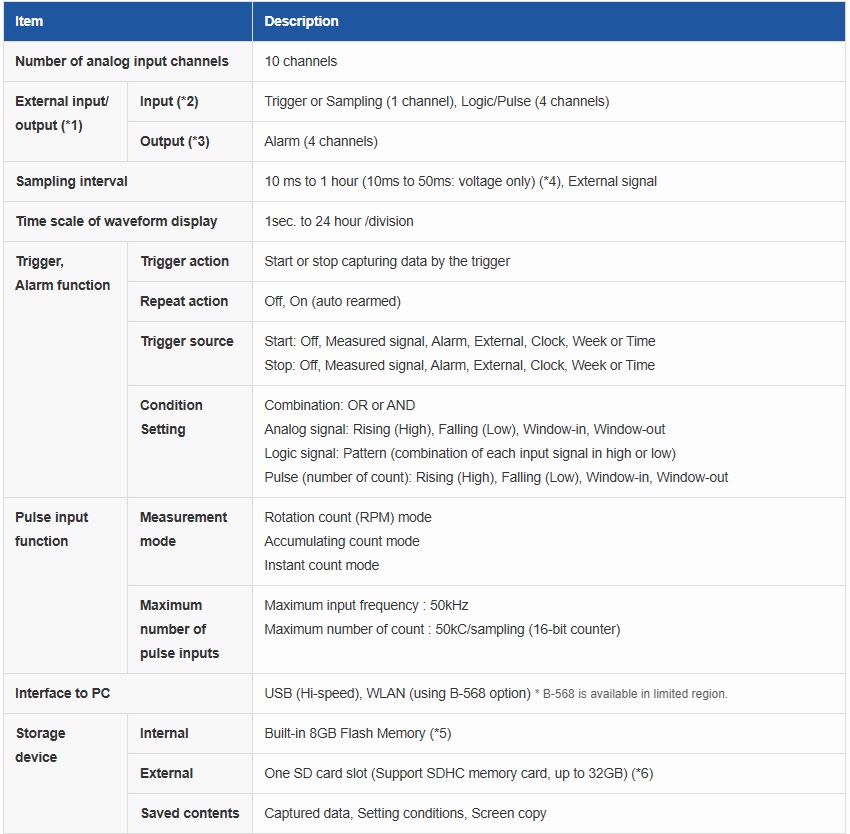Click the "Trigger source" sub-item cell

point(187,341)
